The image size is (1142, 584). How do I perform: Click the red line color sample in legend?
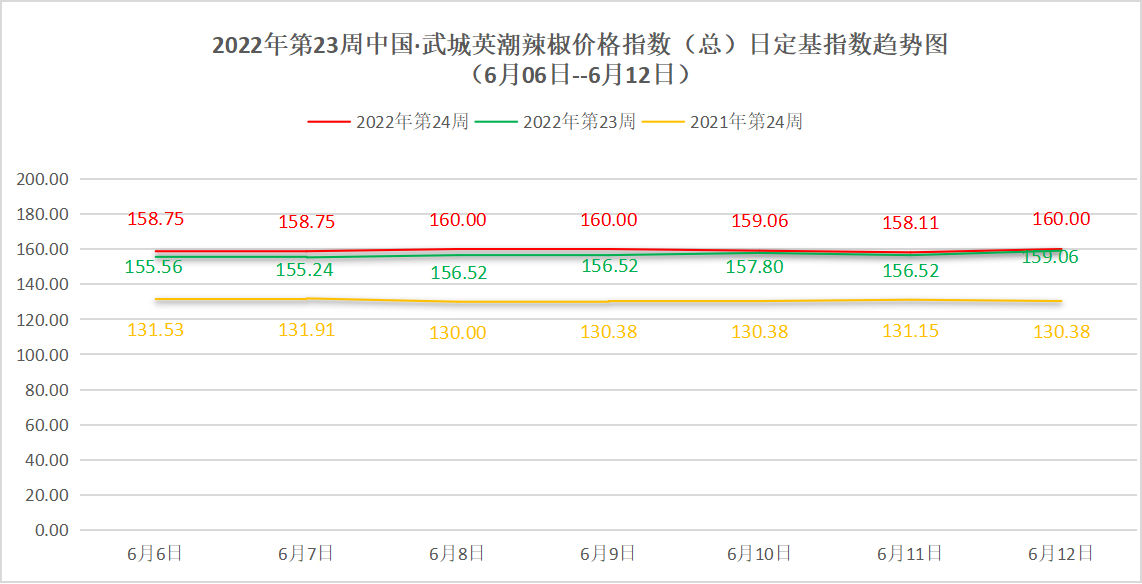click(327, 122)
